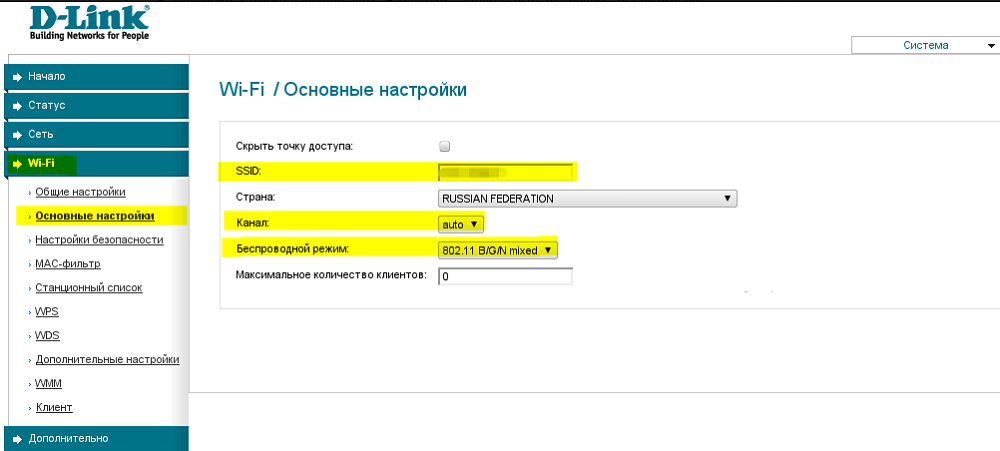1000x451 pixels.
Task: Click the D-Link logo
Action: 89,23
